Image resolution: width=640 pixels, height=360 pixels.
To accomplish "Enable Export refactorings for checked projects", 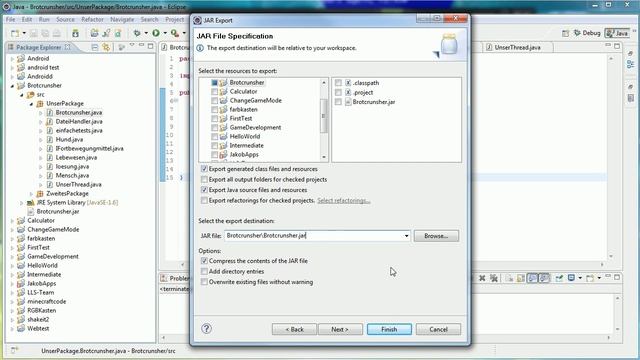I will coord(204,200).
